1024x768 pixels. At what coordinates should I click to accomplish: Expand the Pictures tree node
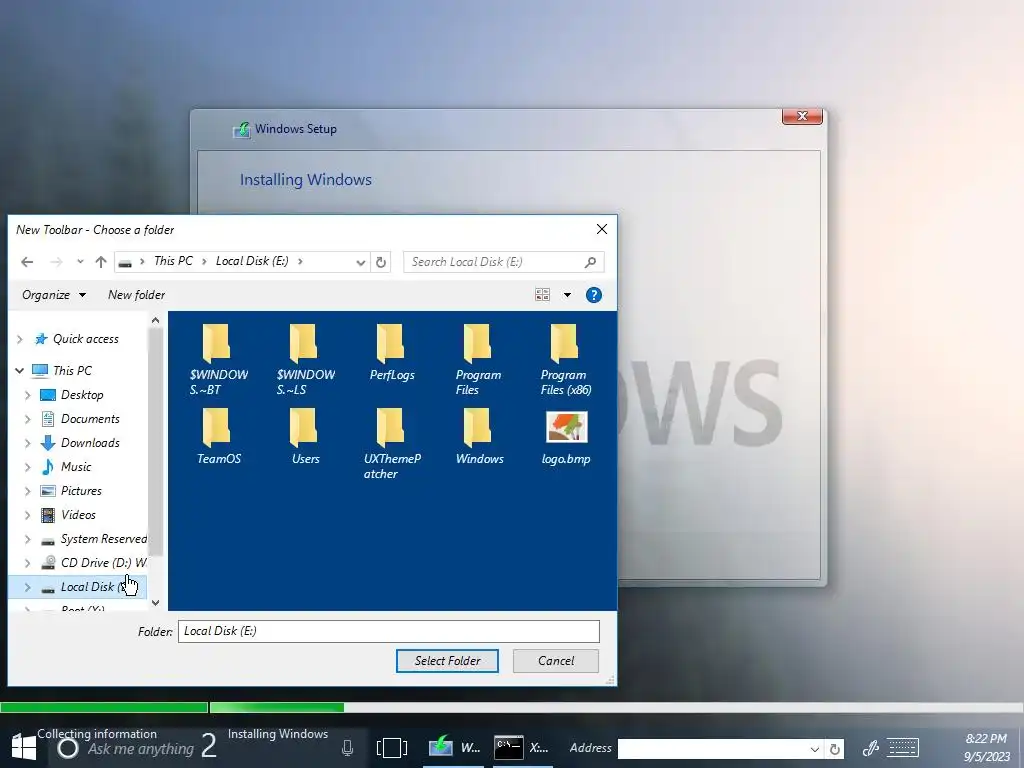[27, 491]
